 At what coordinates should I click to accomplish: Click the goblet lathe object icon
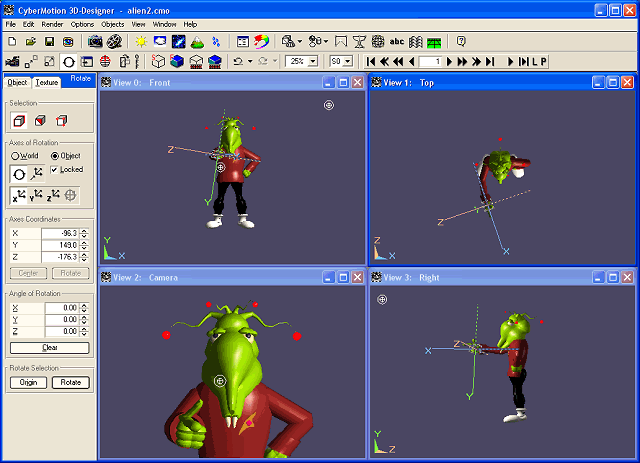[359, 41]
